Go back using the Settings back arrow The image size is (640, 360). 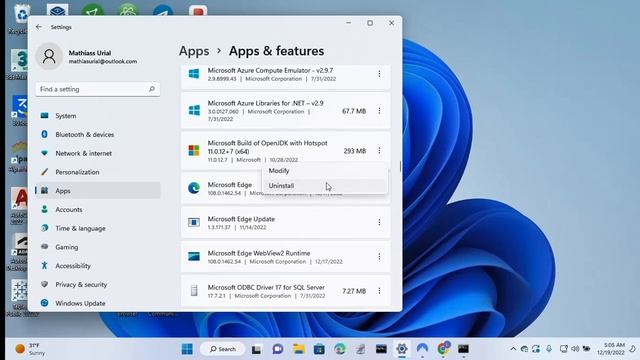click(x=39, y=27)
